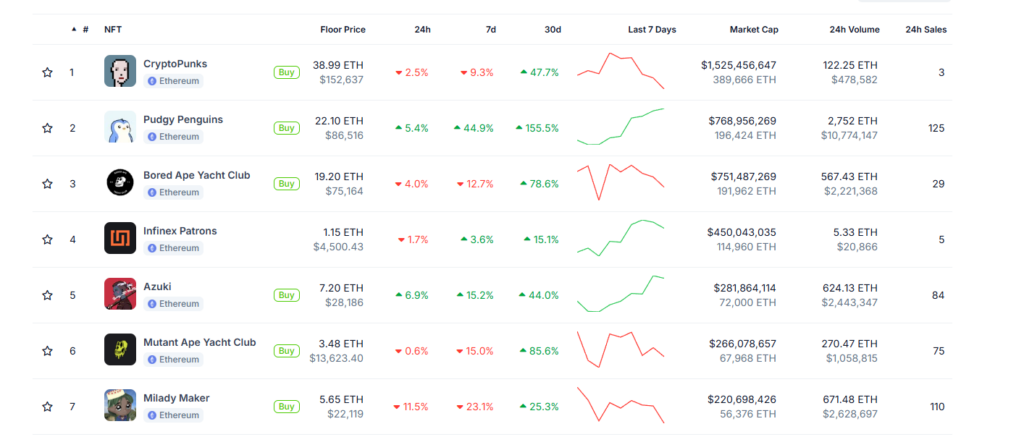Click Ethereum chain badge under Pudgy Penguins

click(173, 137)
